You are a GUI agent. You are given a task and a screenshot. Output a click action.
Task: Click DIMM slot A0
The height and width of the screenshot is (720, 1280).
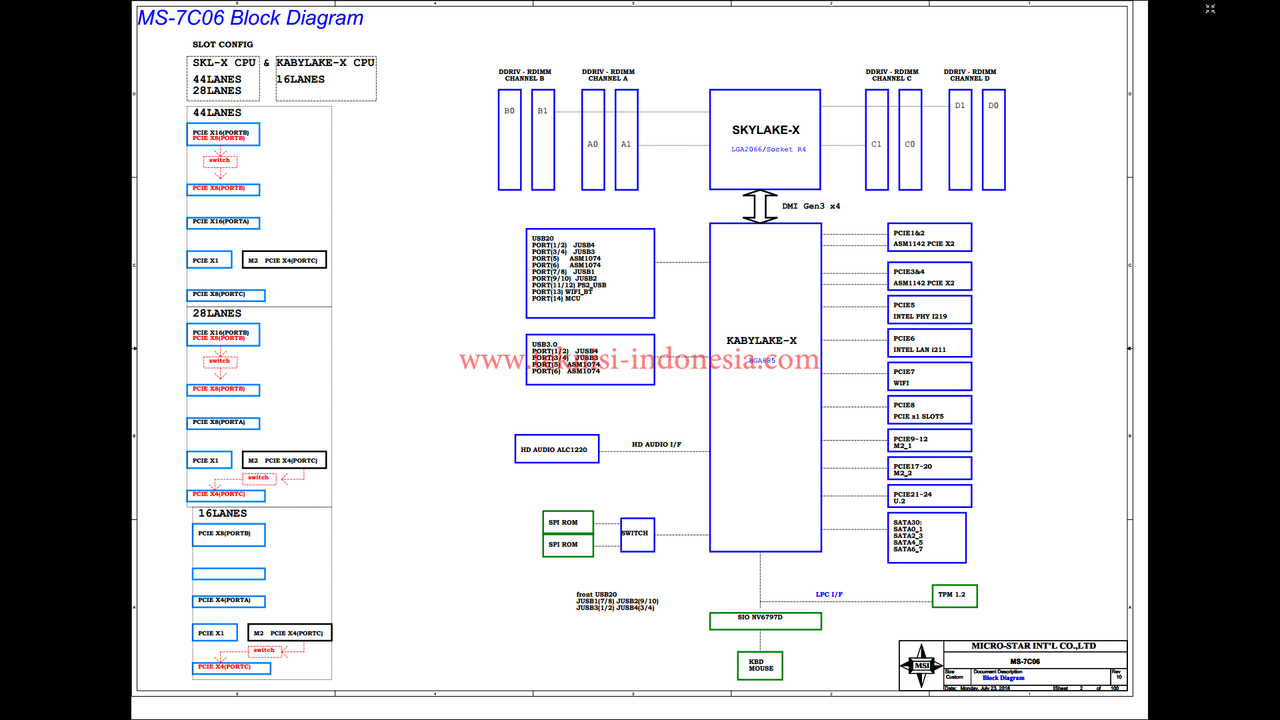click(593, 139)
